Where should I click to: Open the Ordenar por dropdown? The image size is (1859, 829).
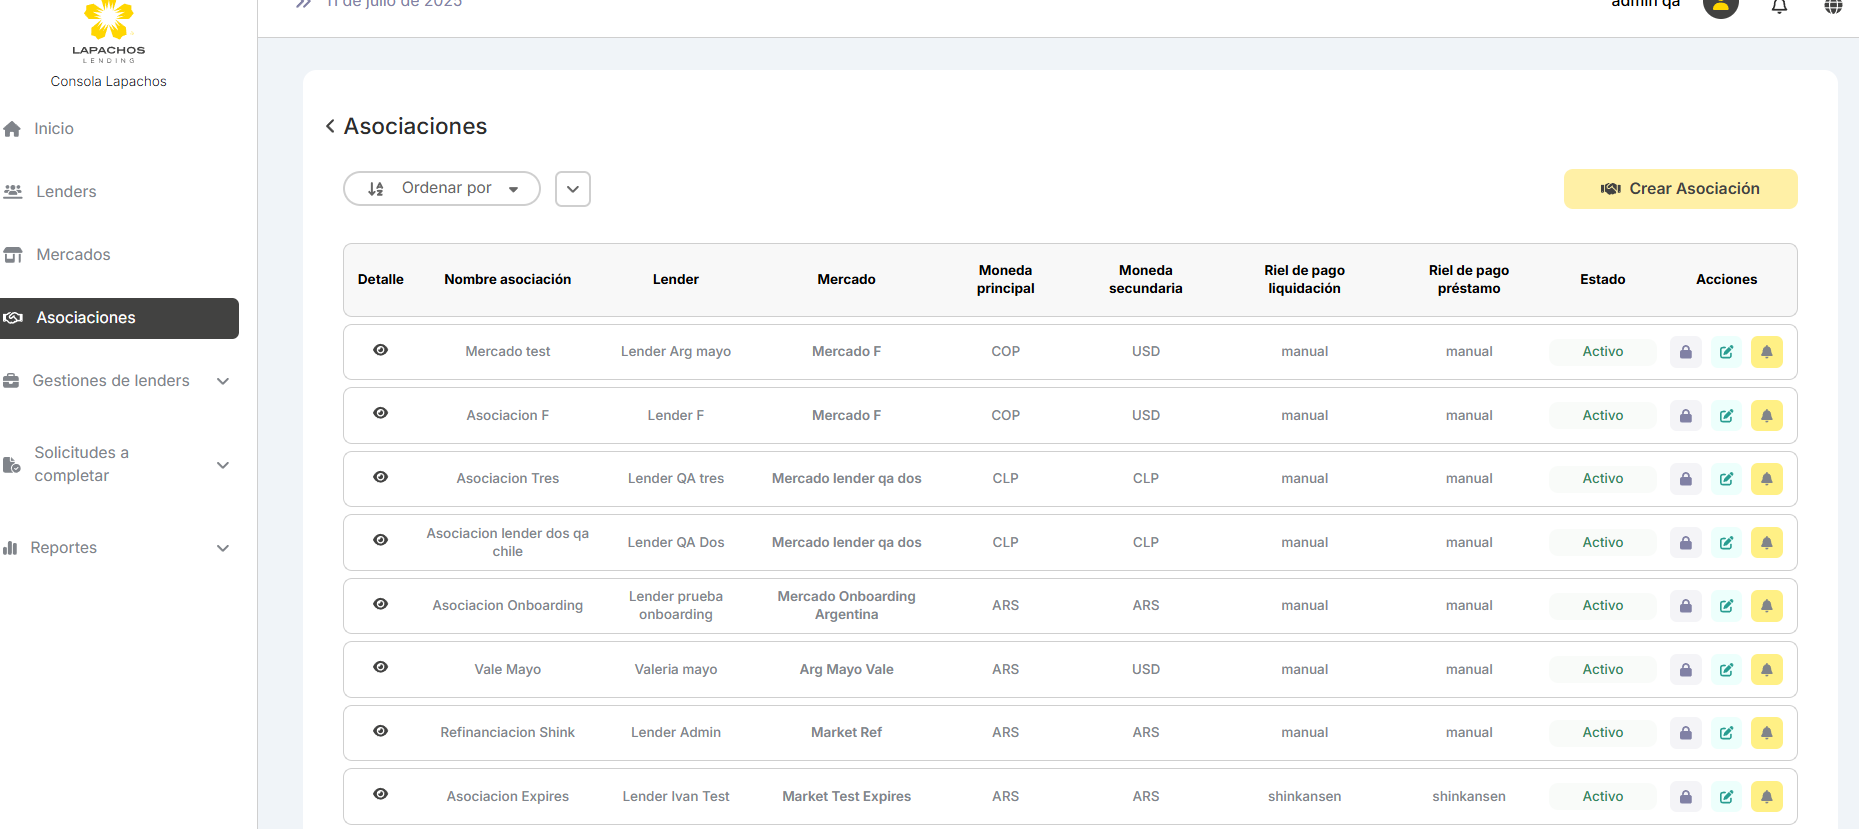tap(442, 189)
